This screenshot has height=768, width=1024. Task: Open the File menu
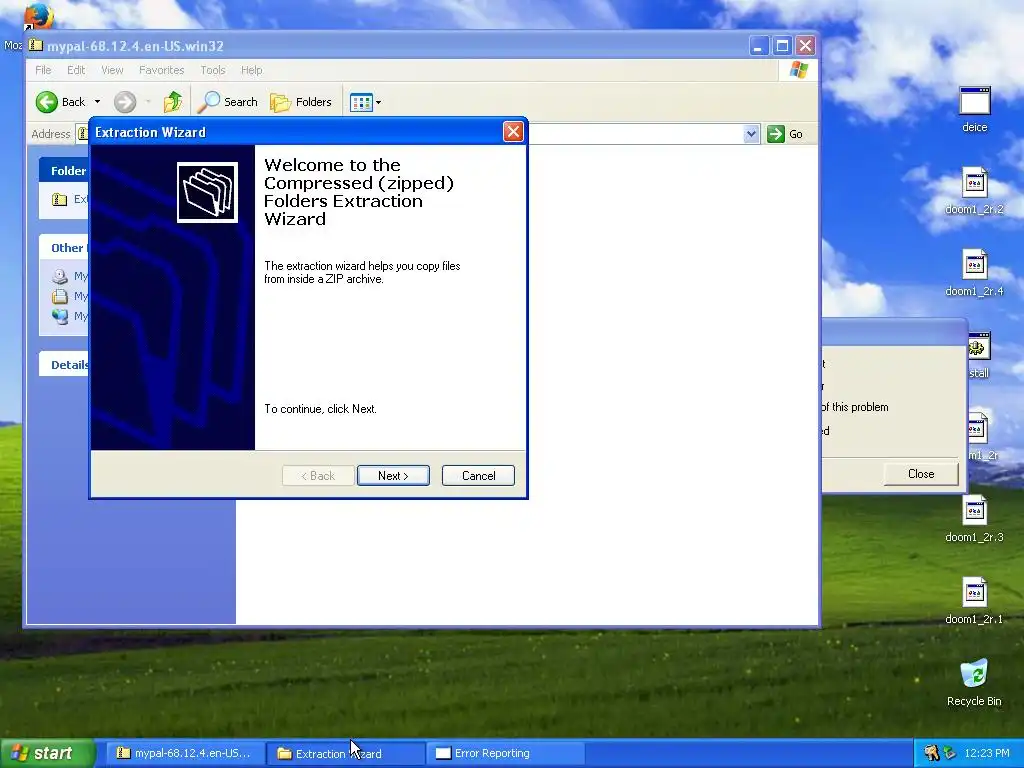pos(43,70)
